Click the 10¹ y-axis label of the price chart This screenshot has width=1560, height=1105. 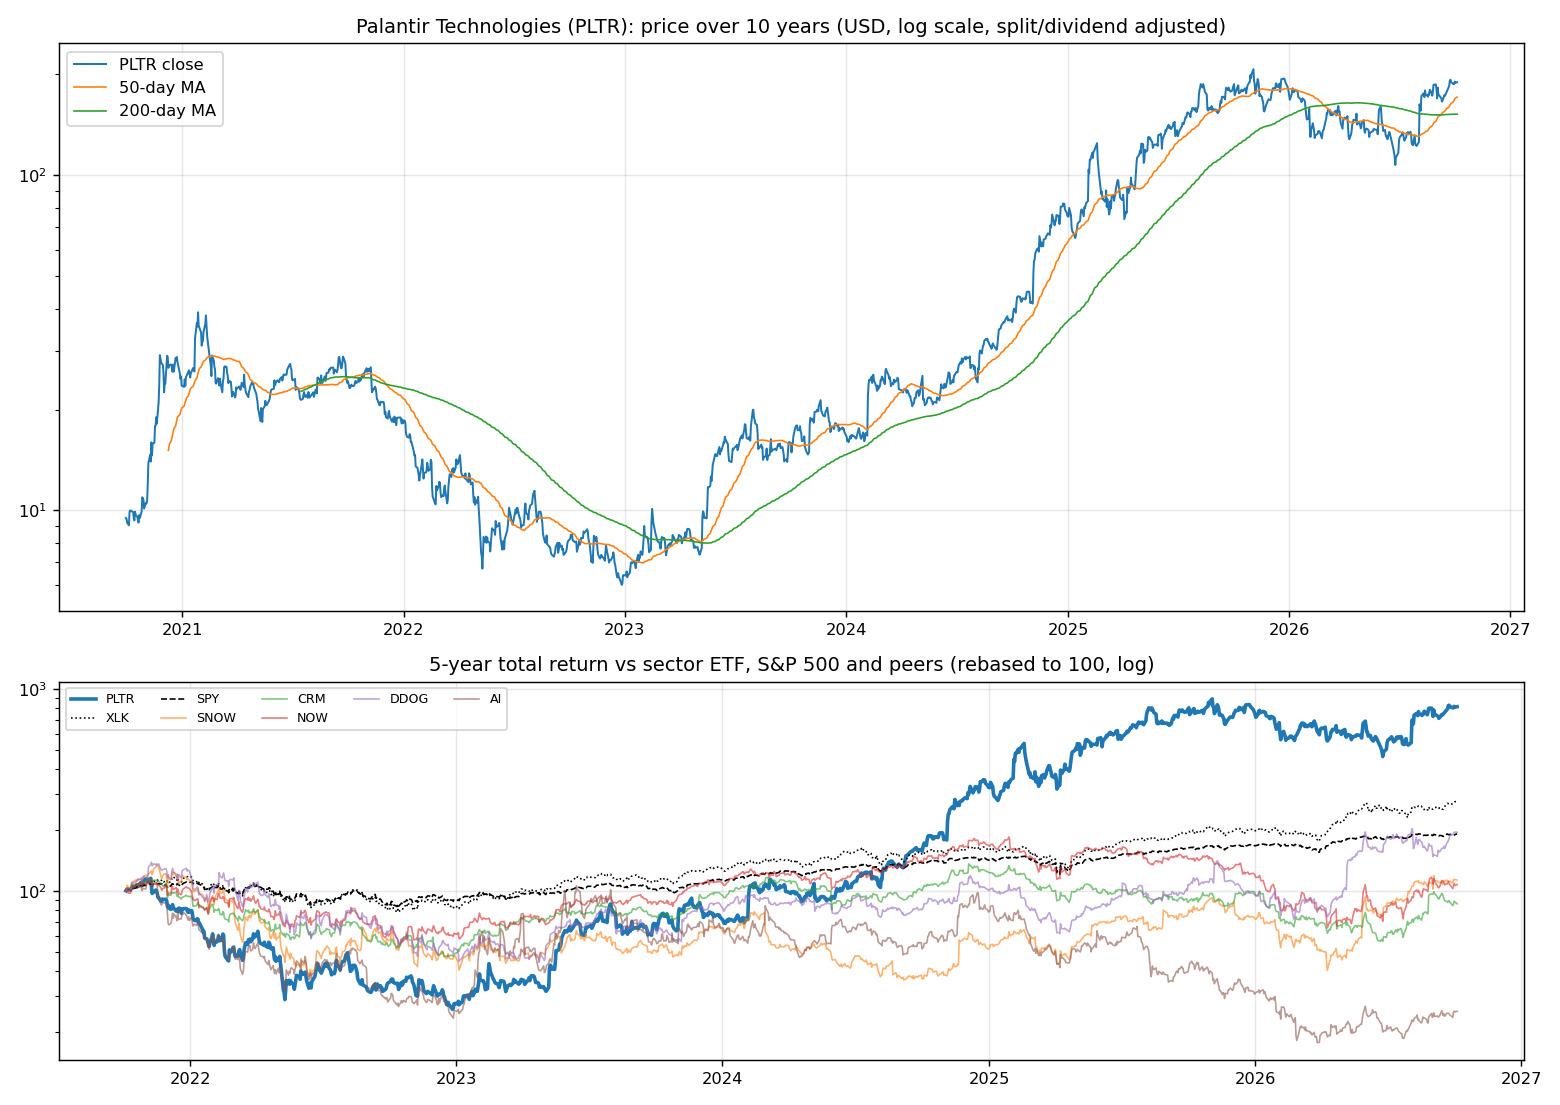pyautogui.click(x=35, y=510)
